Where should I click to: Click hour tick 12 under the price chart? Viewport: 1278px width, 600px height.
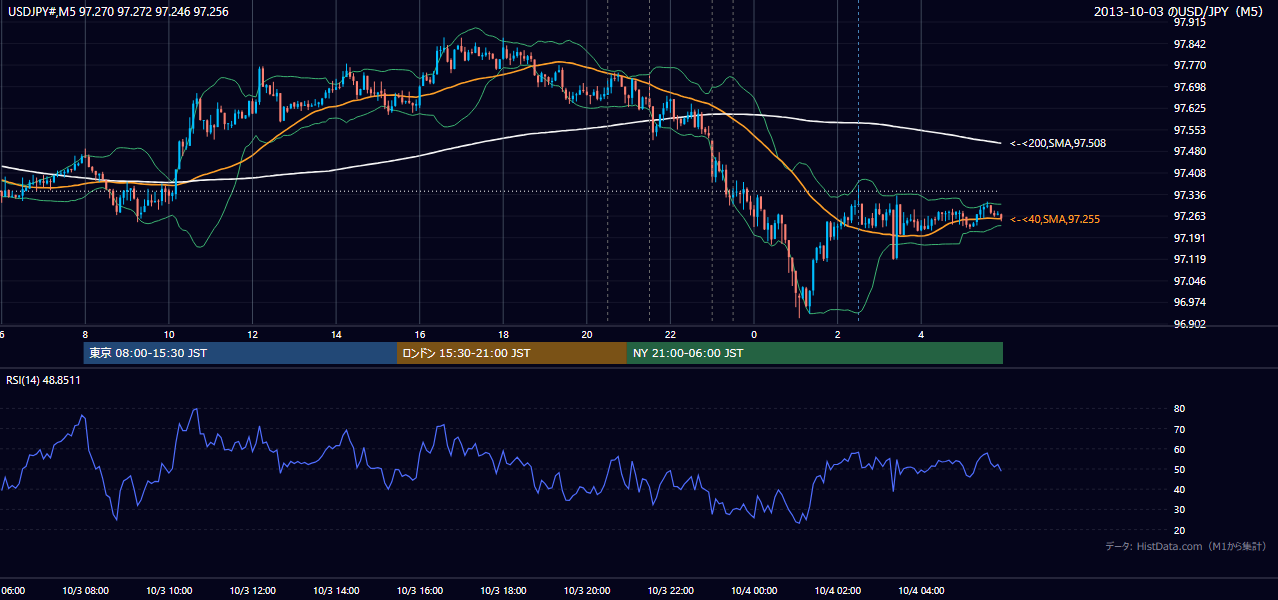(x=253, y=334)
